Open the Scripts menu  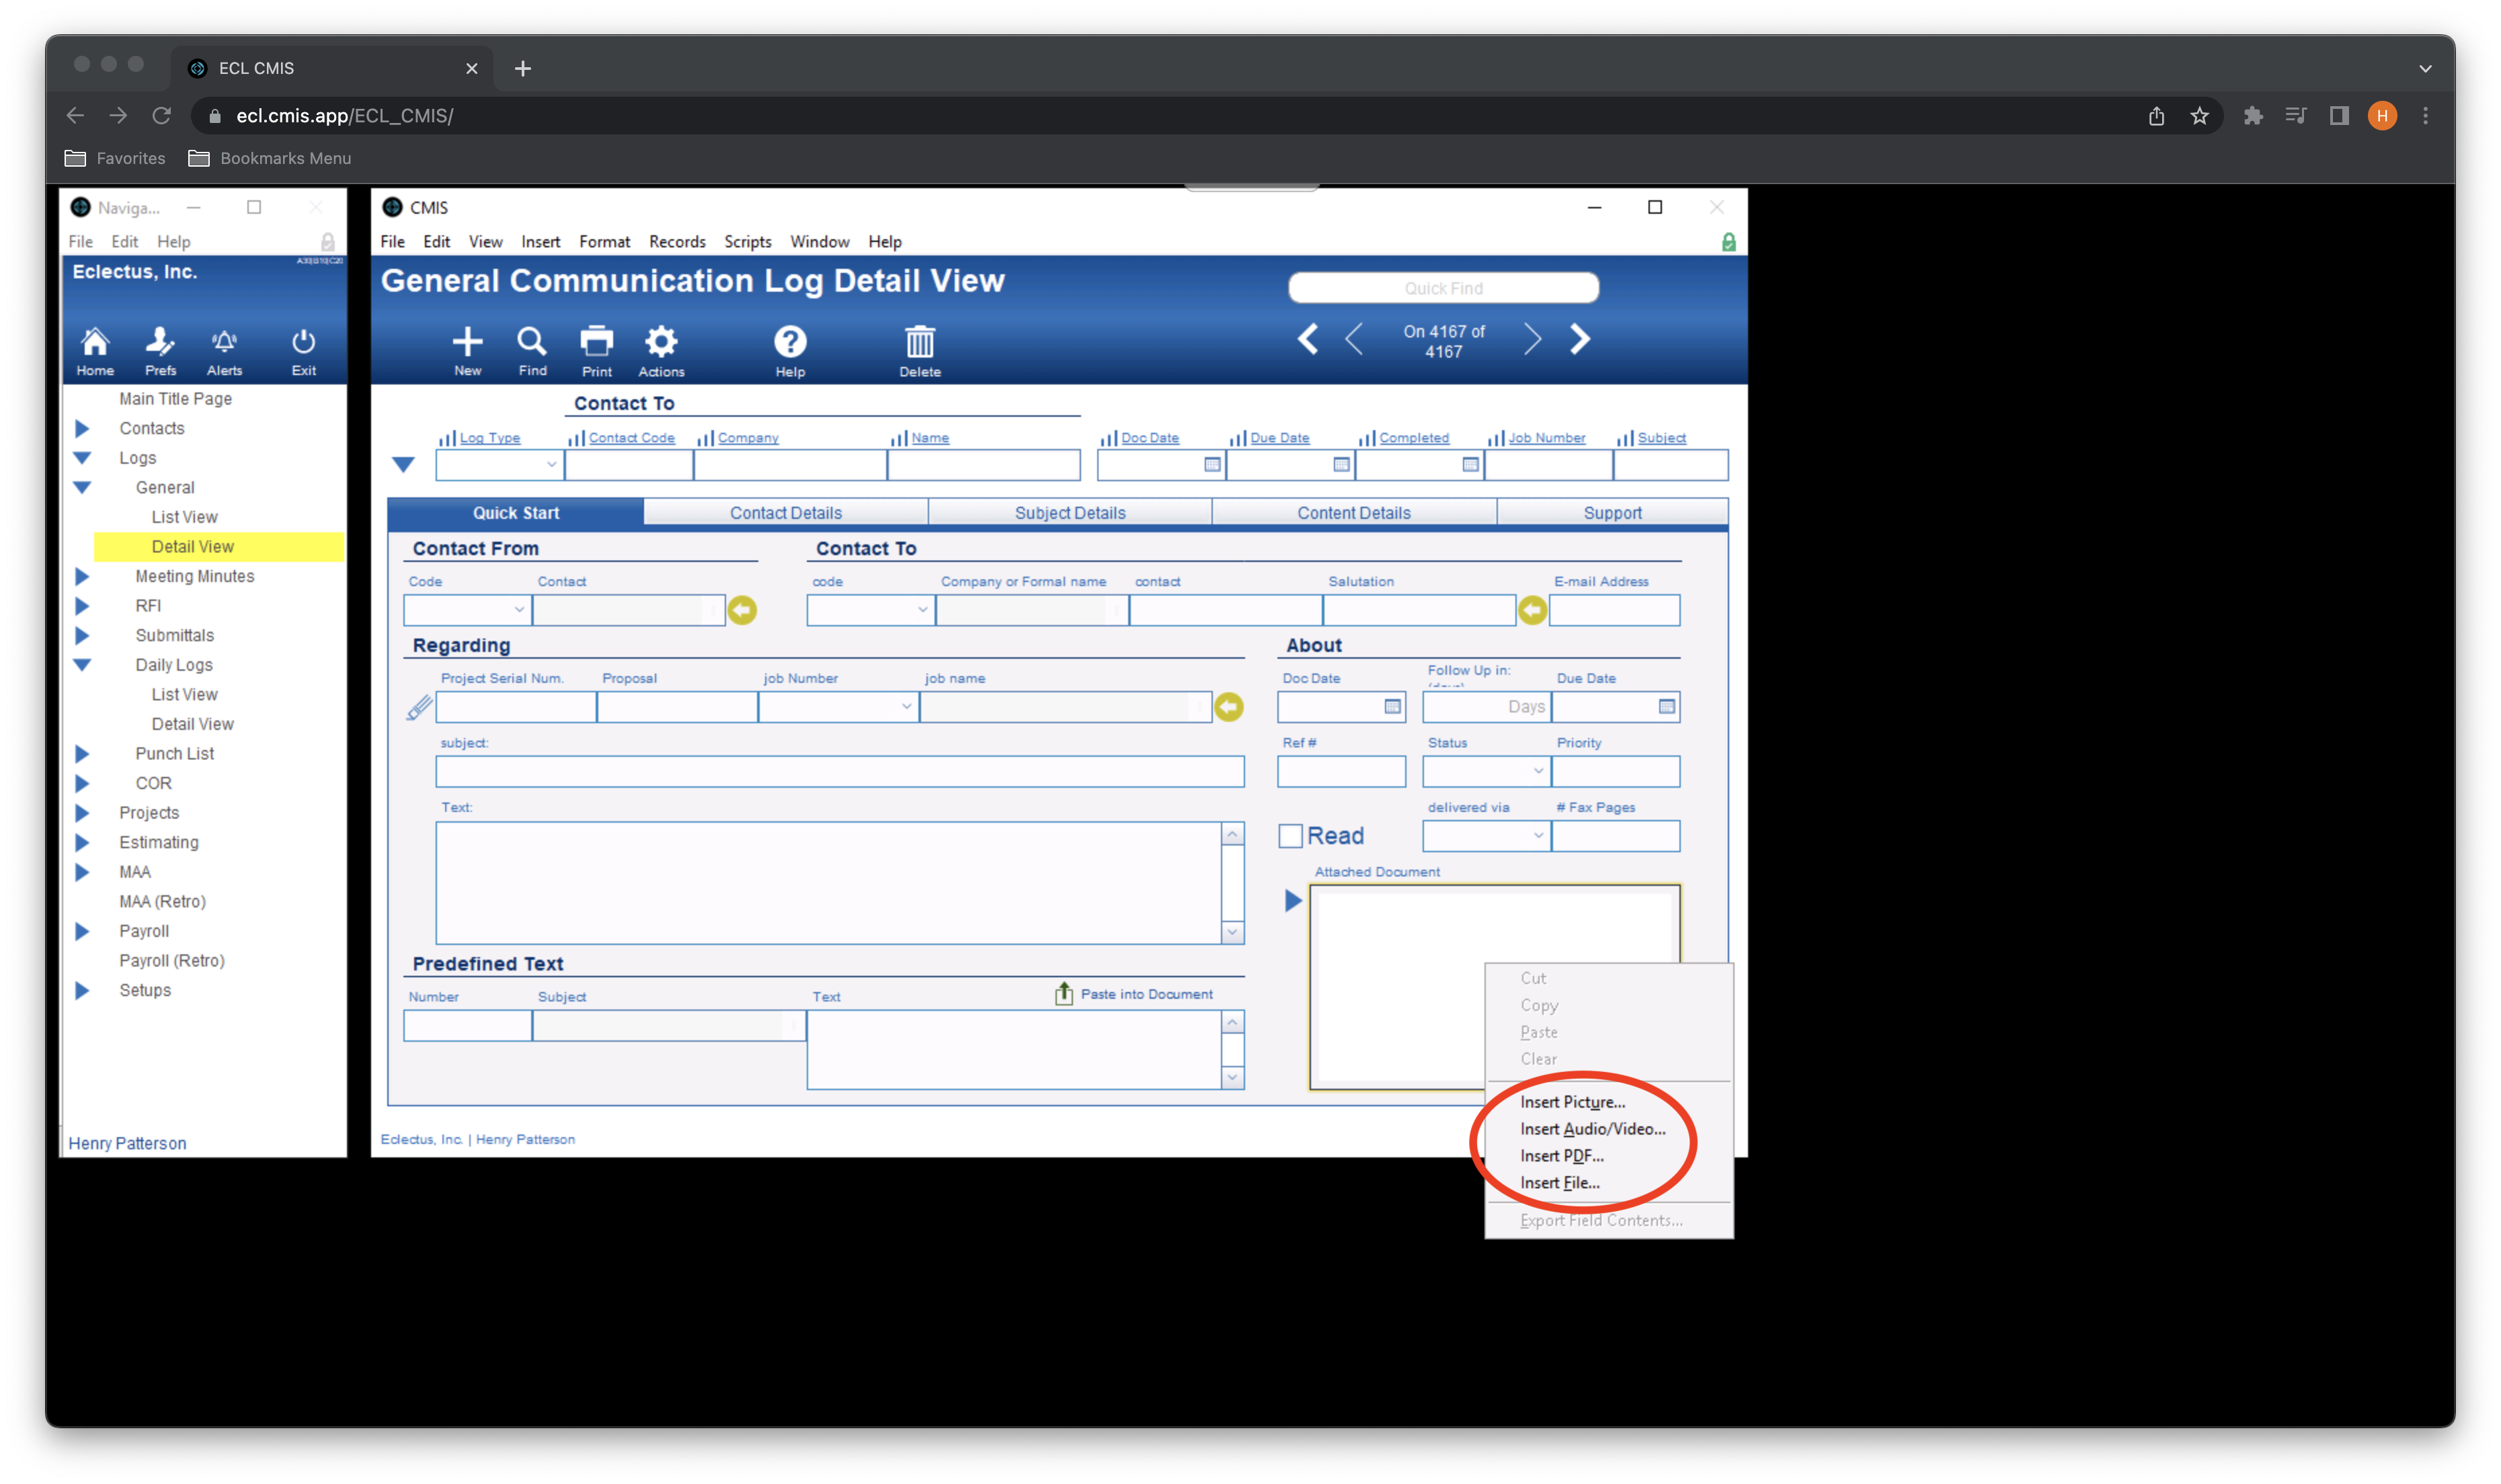tap(747, 242)
